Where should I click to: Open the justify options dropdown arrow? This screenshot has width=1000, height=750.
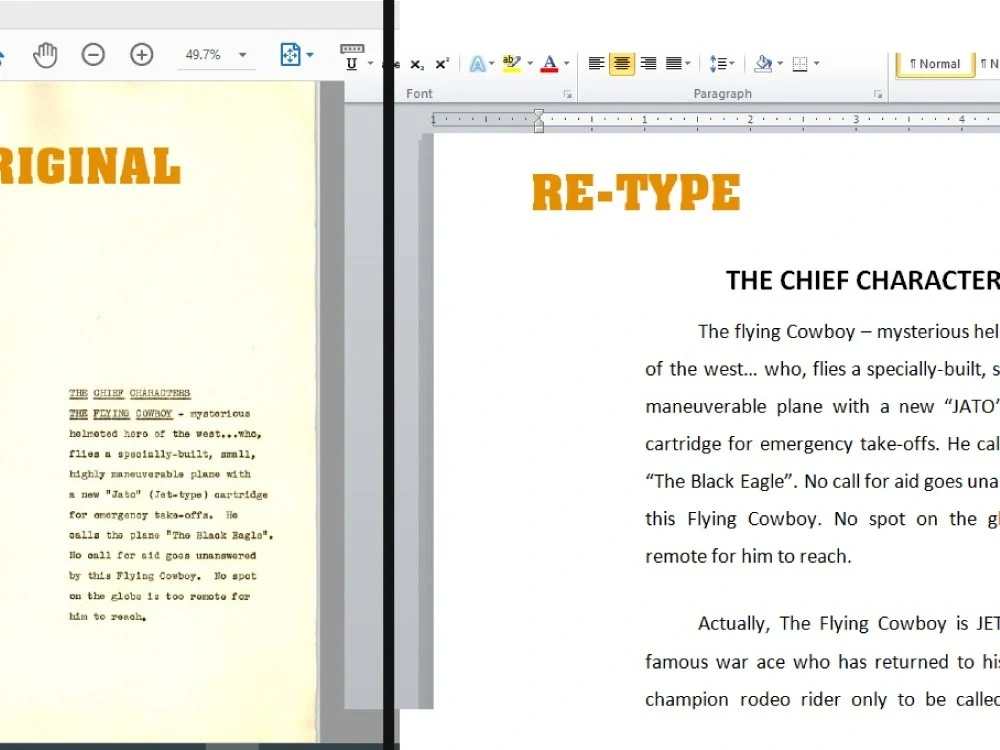688,63
